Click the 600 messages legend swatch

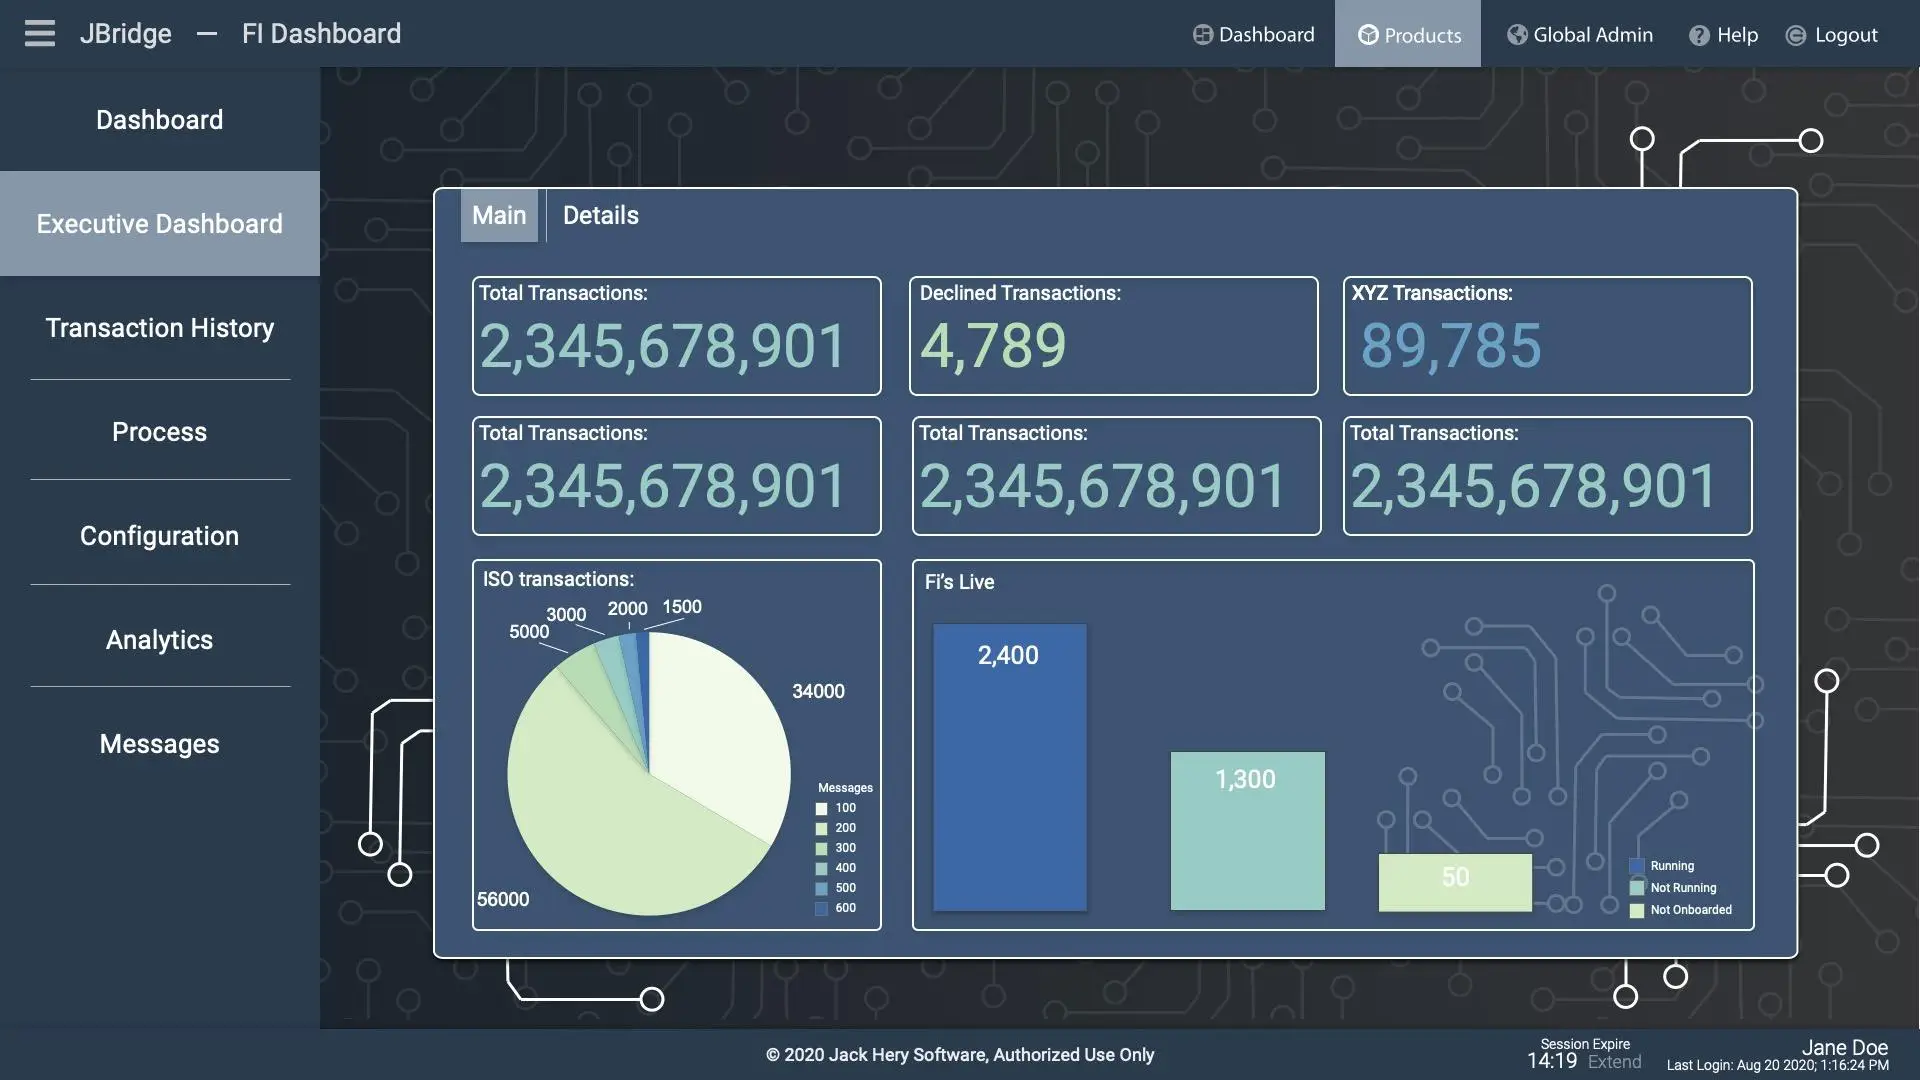[x=822, y=908]
